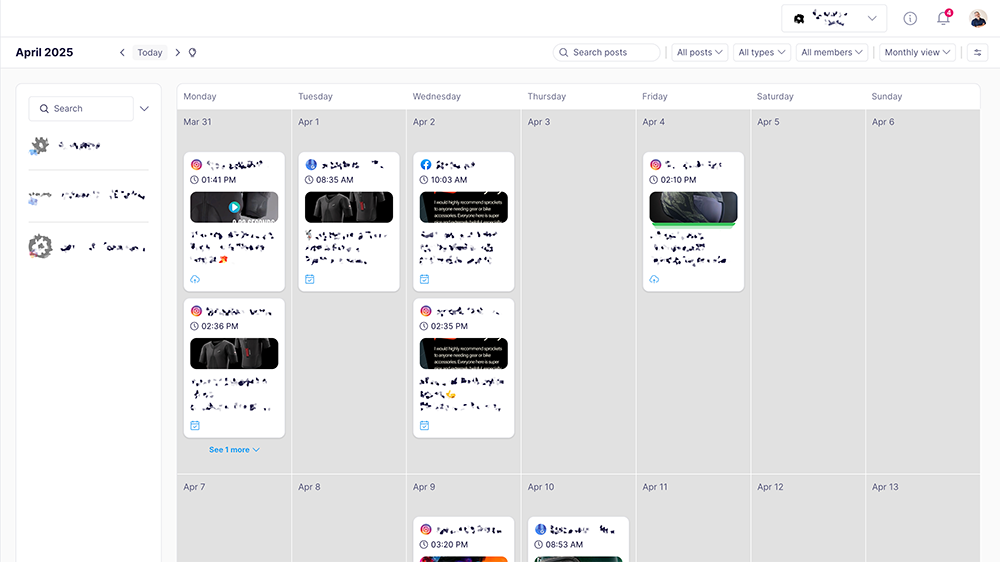
Task: Select the second account row in sidebar
Action: point(88,196)
